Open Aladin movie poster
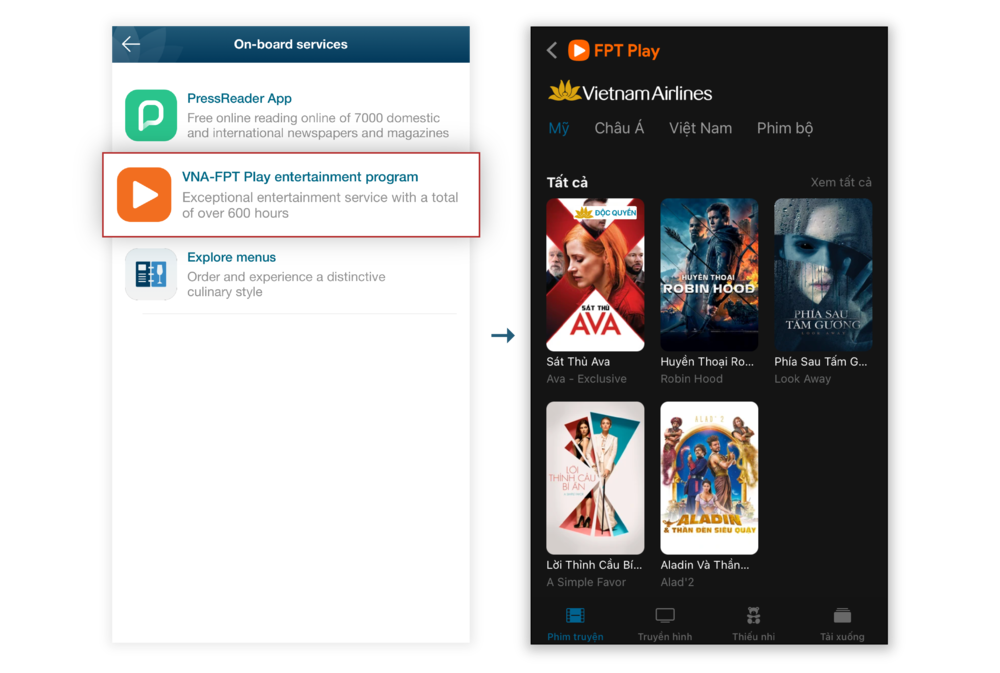The width and height of the screenshot is (1000, 673). click(x=709, y=478)
